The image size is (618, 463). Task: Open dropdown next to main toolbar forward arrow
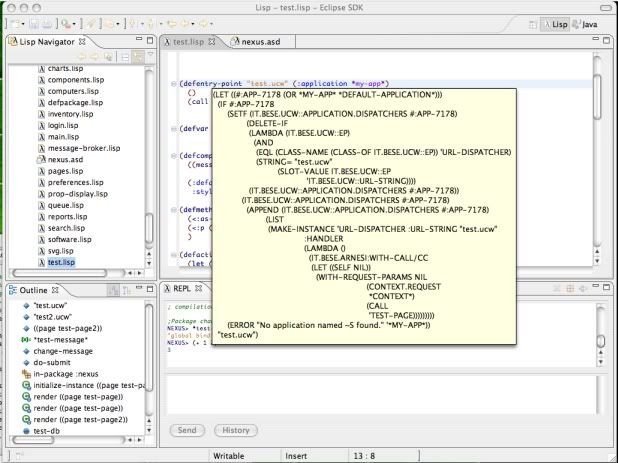click(x=212, y=24)
